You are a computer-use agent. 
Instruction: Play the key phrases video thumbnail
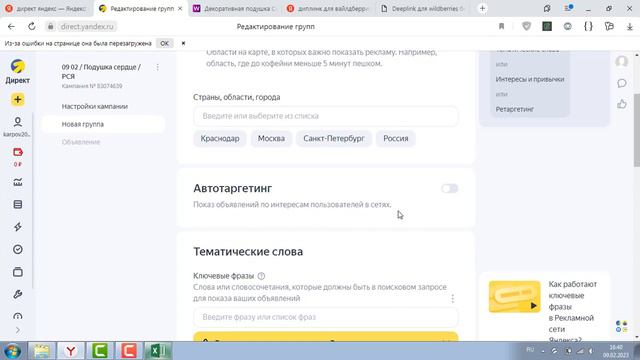514,297
